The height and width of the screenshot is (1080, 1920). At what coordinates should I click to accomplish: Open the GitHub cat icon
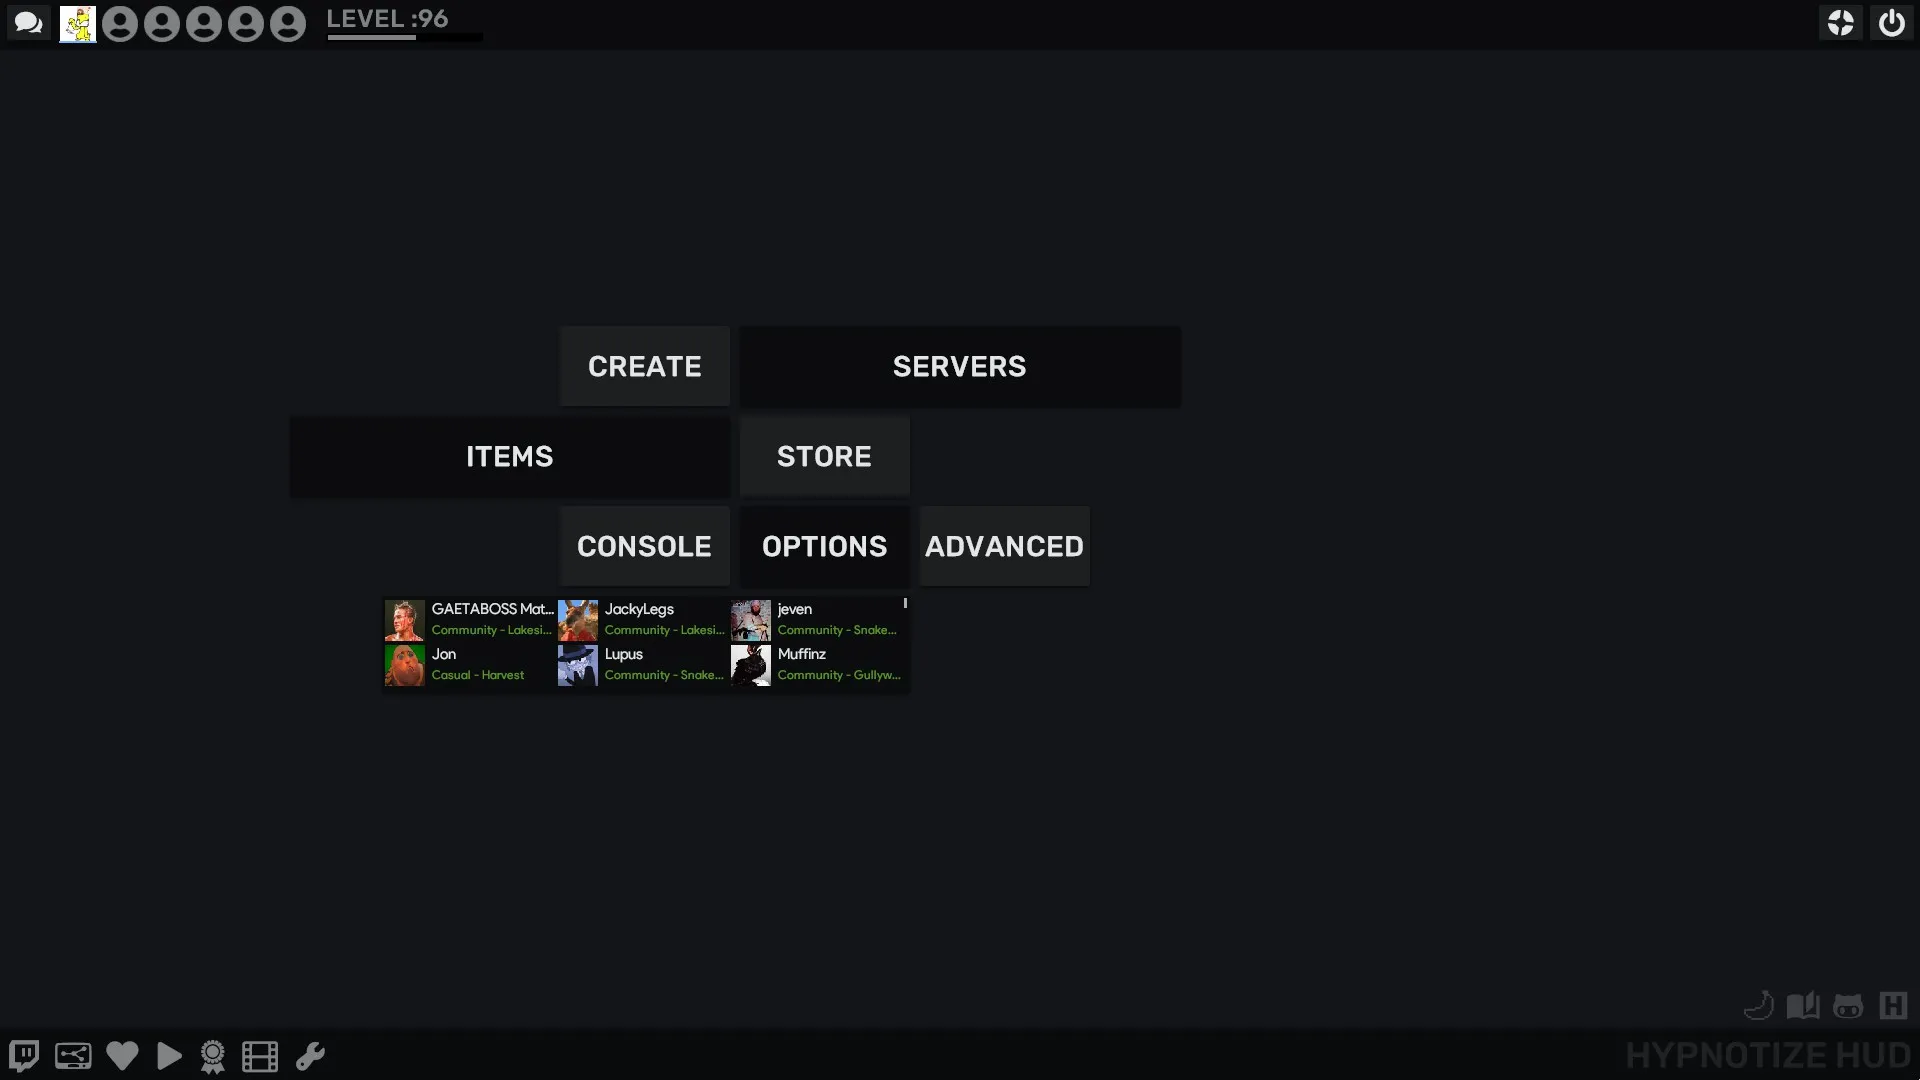pos(1848,1006)
